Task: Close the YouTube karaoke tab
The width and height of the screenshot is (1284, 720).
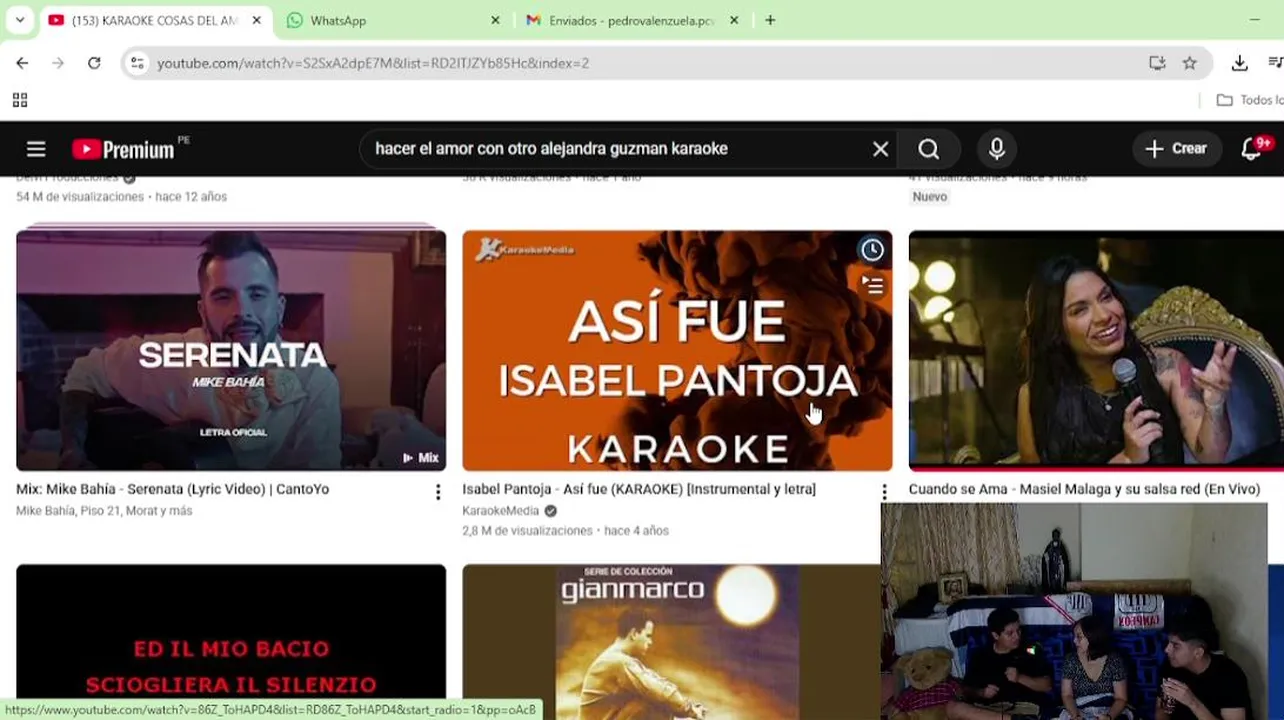Action: [256, 20]
